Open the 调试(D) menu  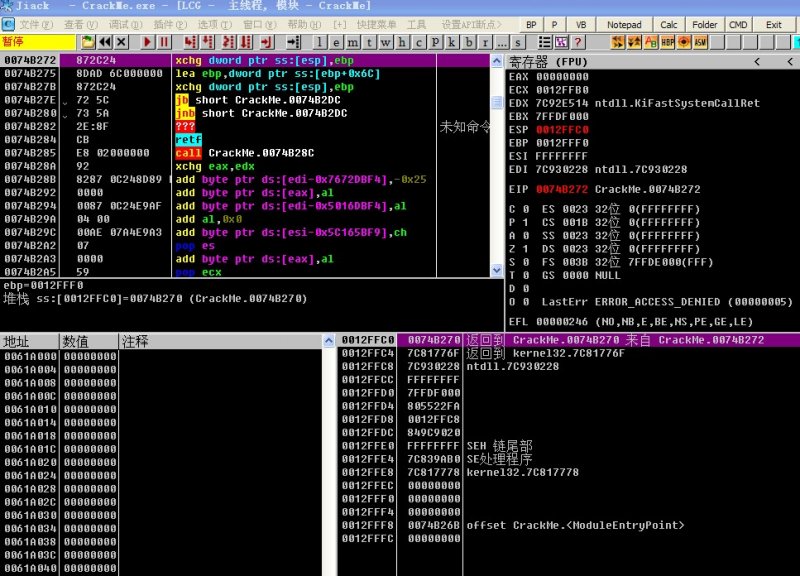(125, 24)
